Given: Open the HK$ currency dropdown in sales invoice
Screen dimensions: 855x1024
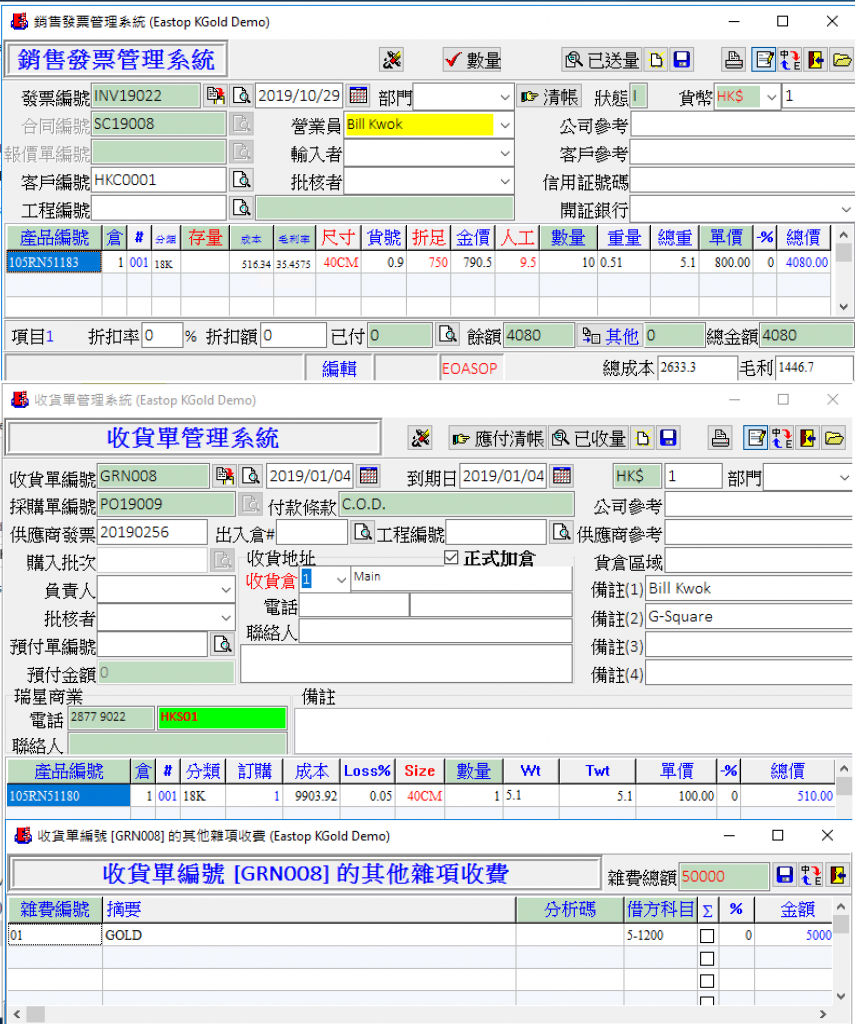Looking at the screenshot, I should [x=770, y=97].
